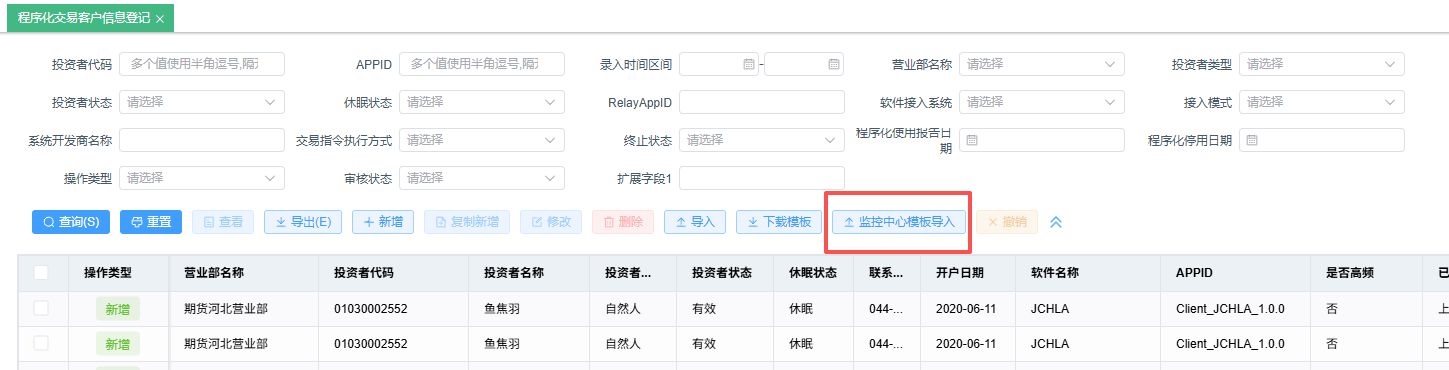The image size is (1449, 370).
Task: Click the 删除 delete button
Action: [623, 222]
